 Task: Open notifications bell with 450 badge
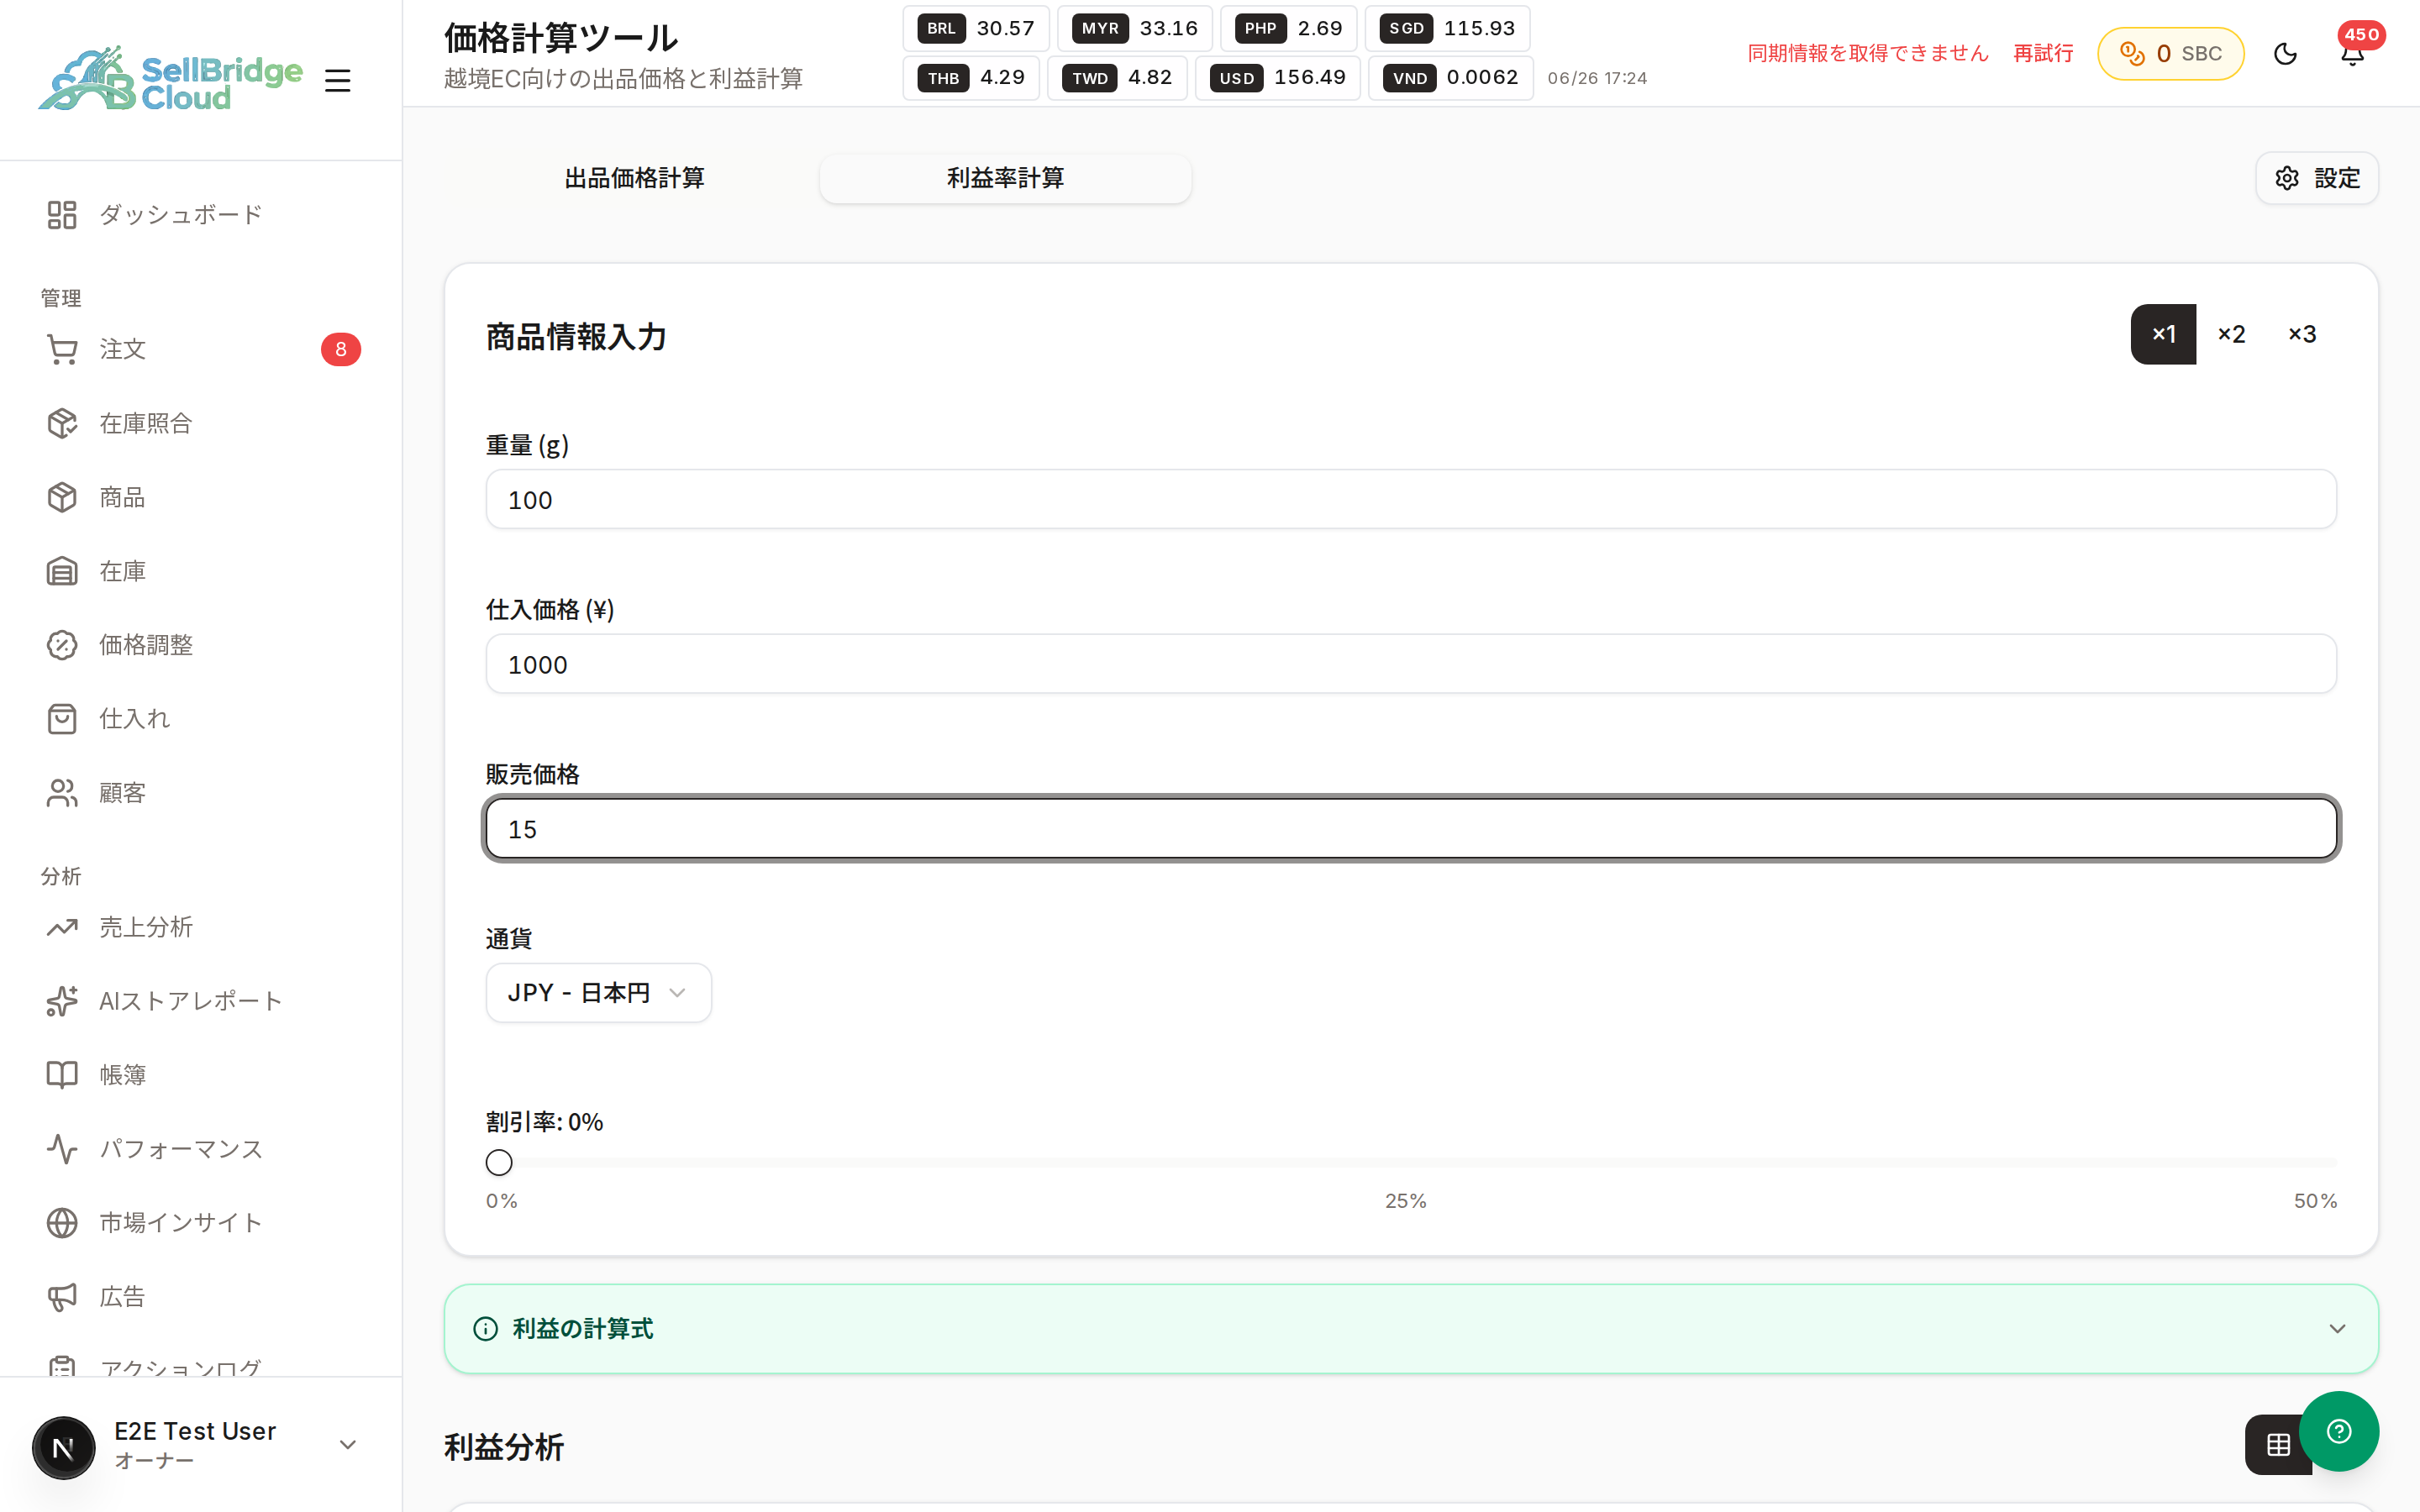[x=2353, y=53]
